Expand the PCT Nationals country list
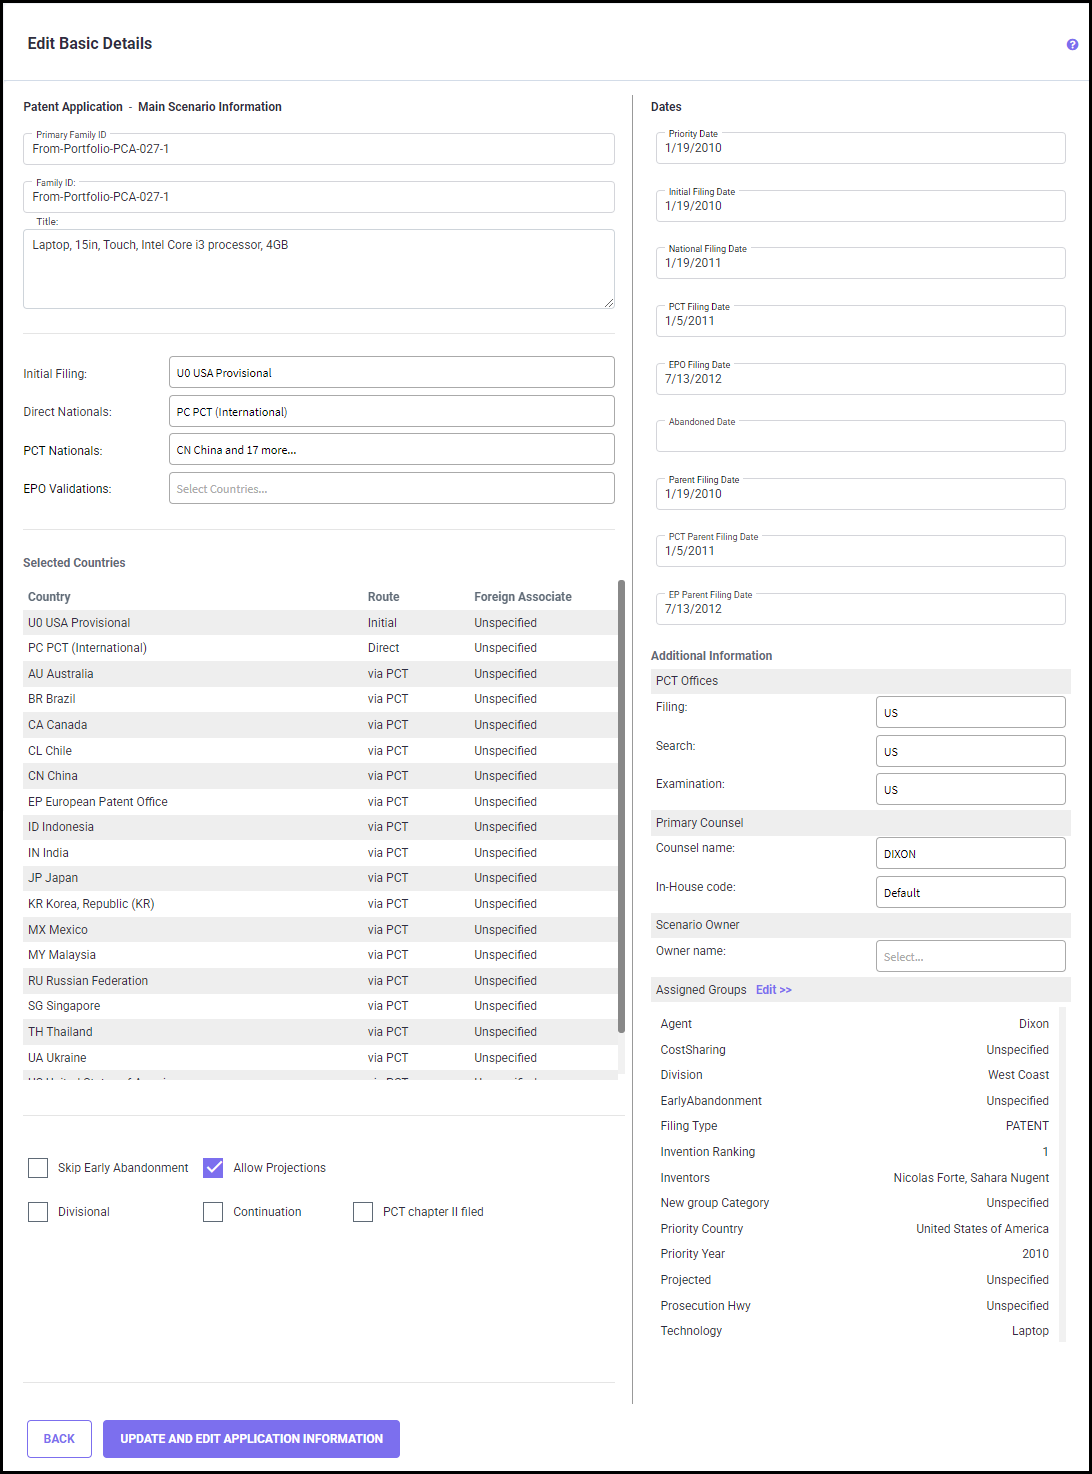This screenshot has height=1474, width=1092. [x=391, y=450]
